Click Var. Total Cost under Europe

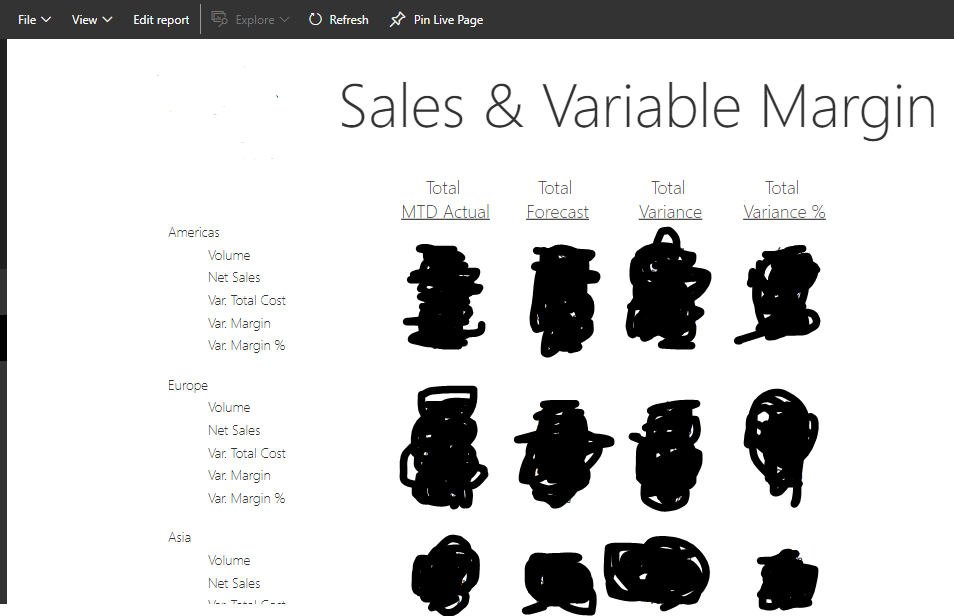coord(246,453)
